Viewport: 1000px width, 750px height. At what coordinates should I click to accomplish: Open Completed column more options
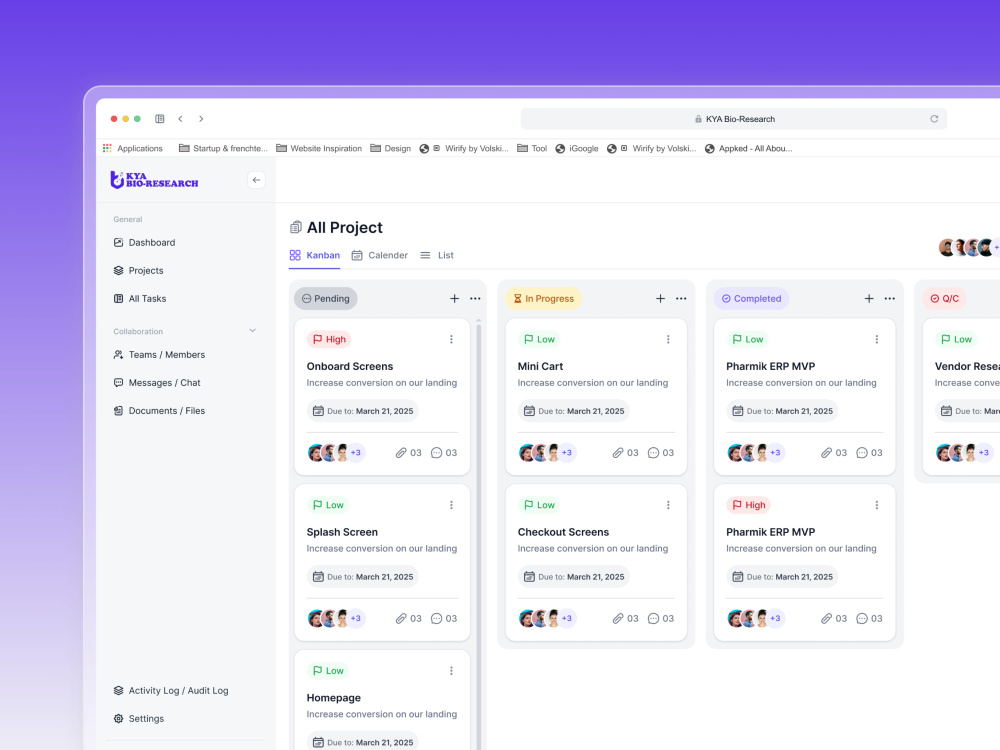(890, 298)
